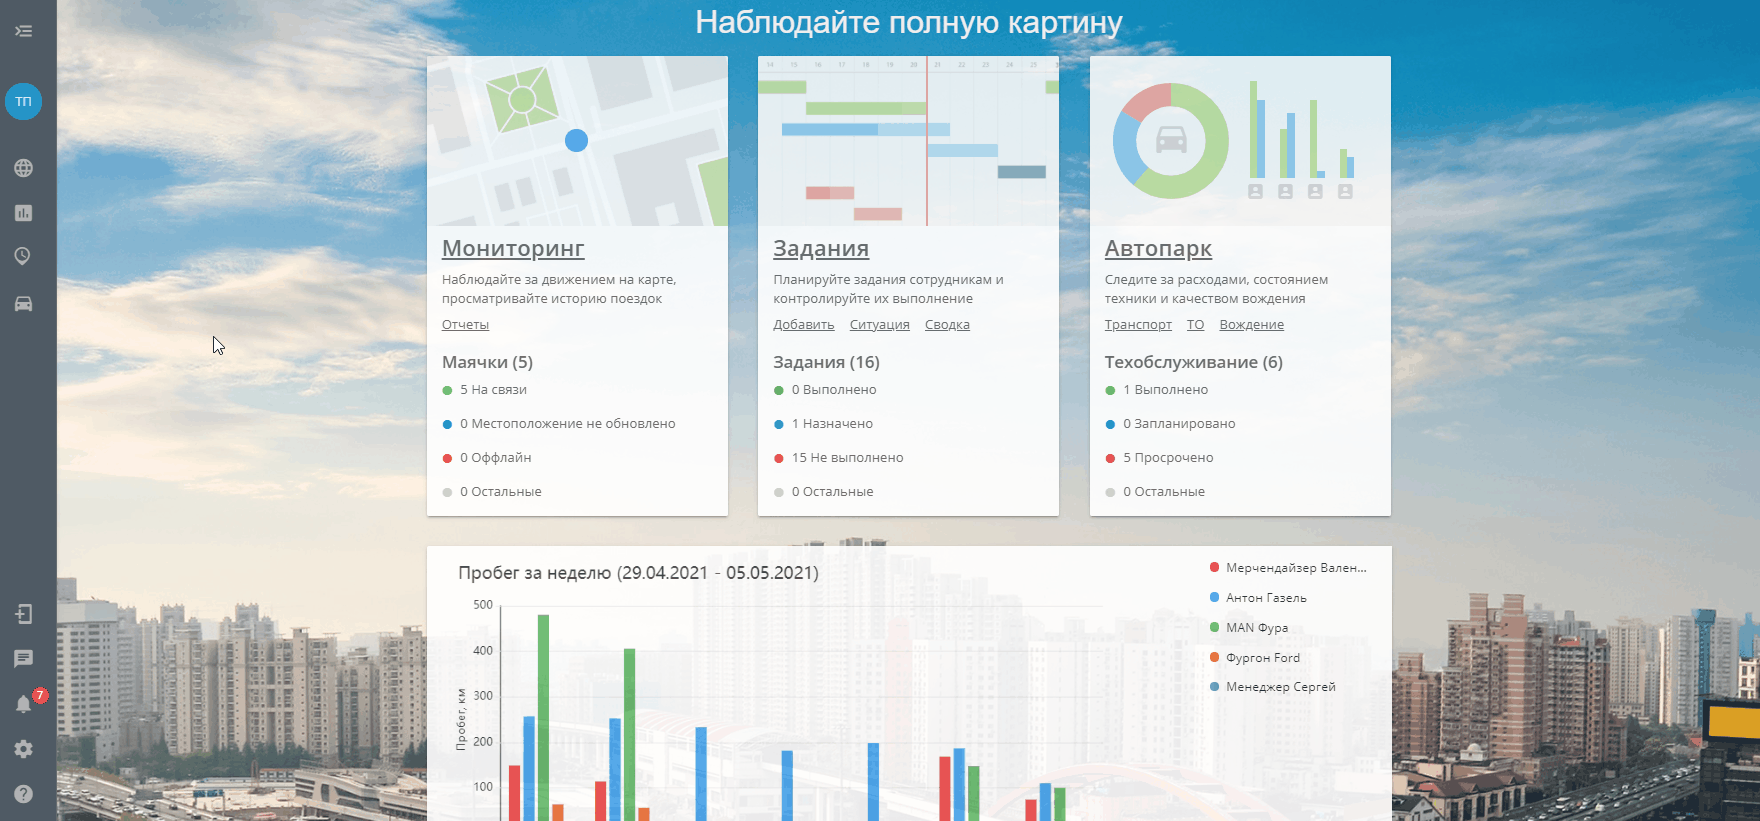The height and width of the screenshot is (821, 1760).
Task: Open the clock tasks icon in sidebar
Action: 24,256
